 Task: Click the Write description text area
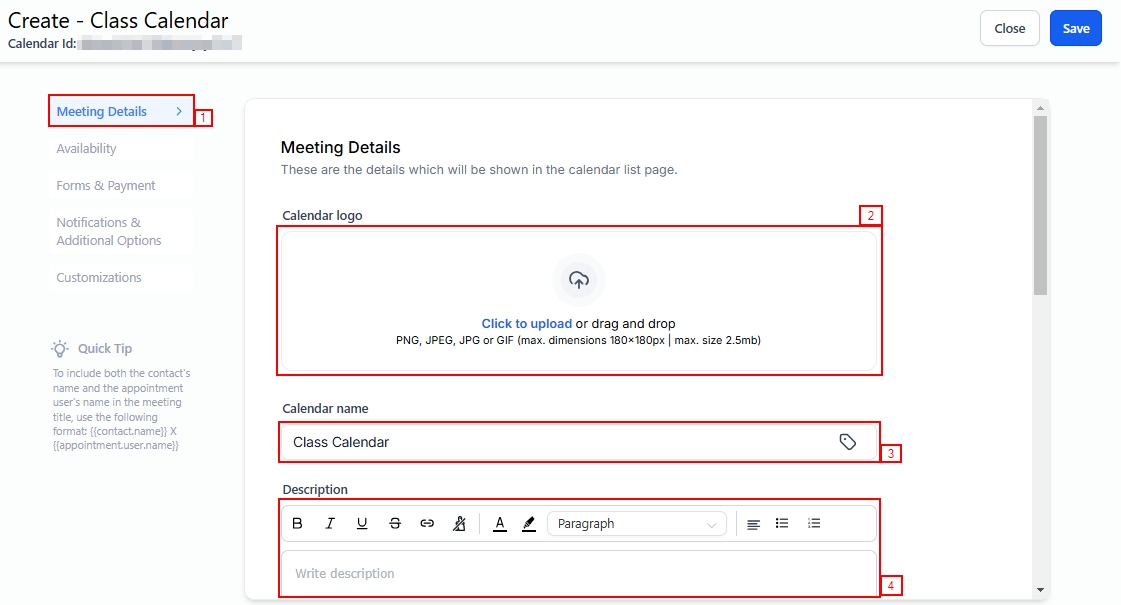[578, 574]
